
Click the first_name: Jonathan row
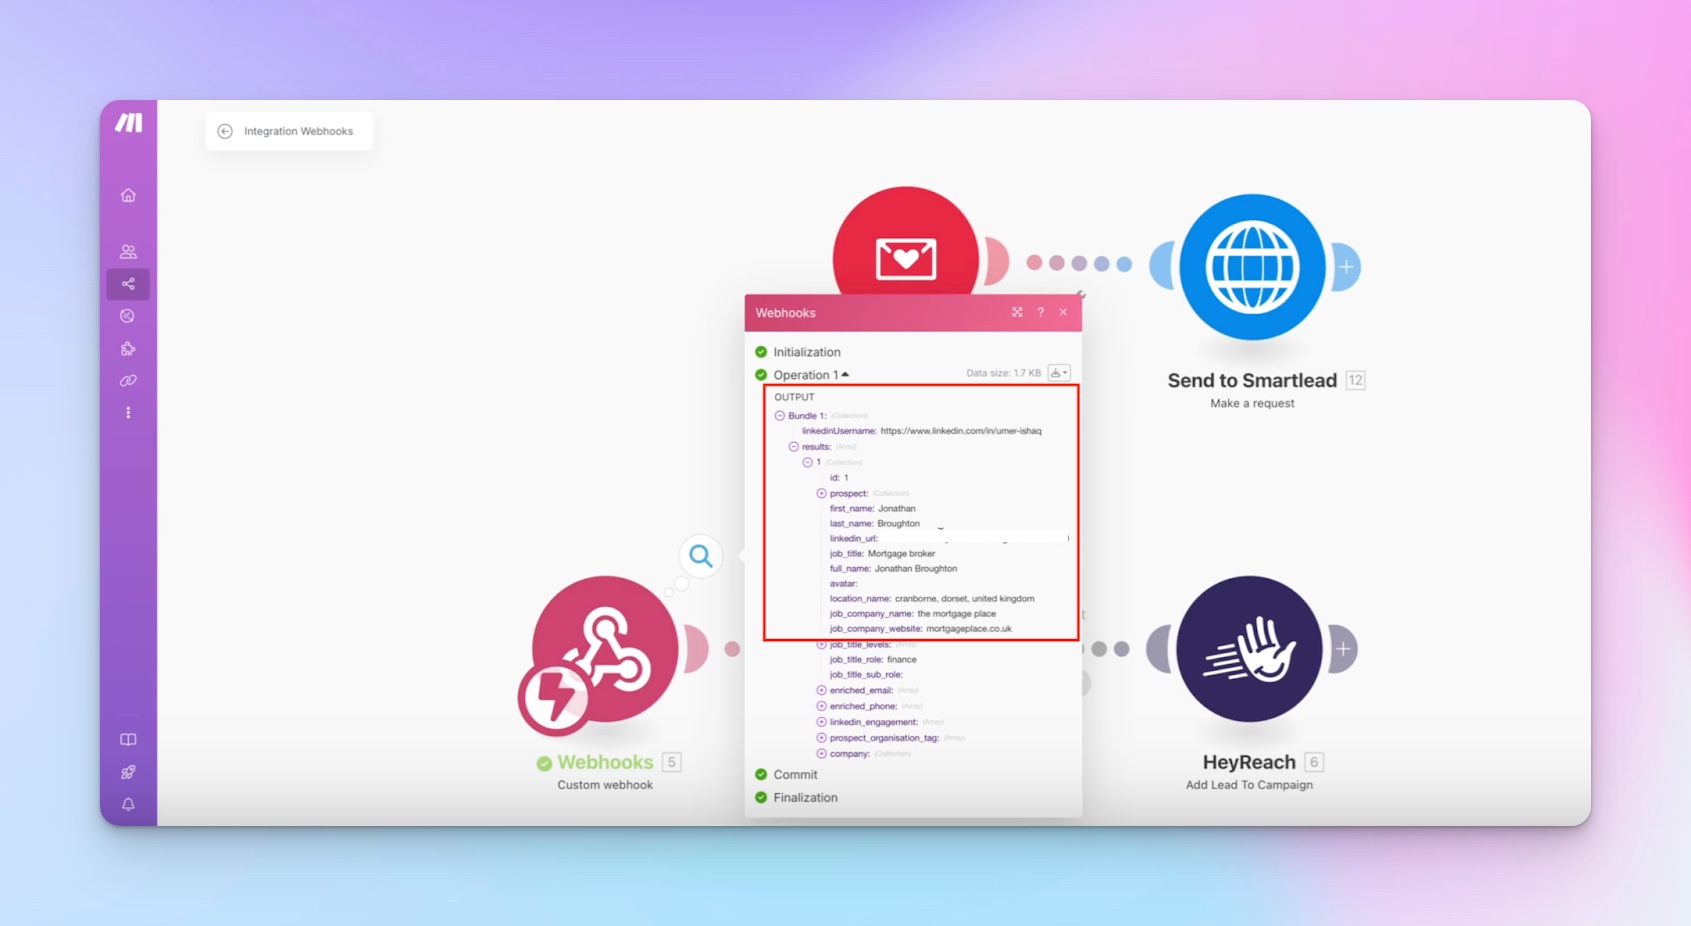coord(872,508)
